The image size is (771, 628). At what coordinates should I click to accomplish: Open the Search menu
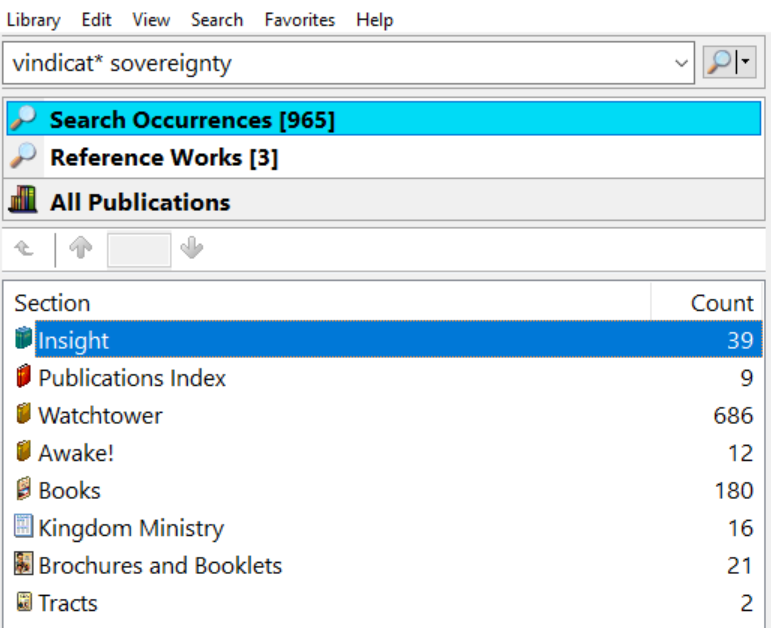(x=217, y=20)
